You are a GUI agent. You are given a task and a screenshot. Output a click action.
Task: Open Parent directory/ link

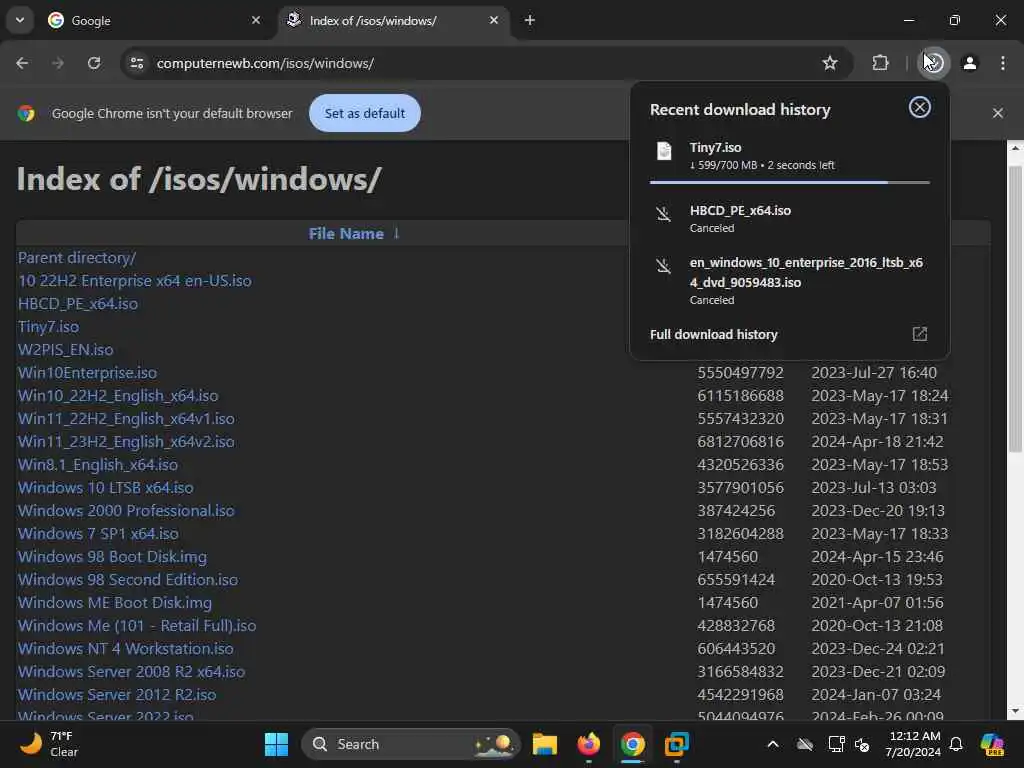pos(76,258)
